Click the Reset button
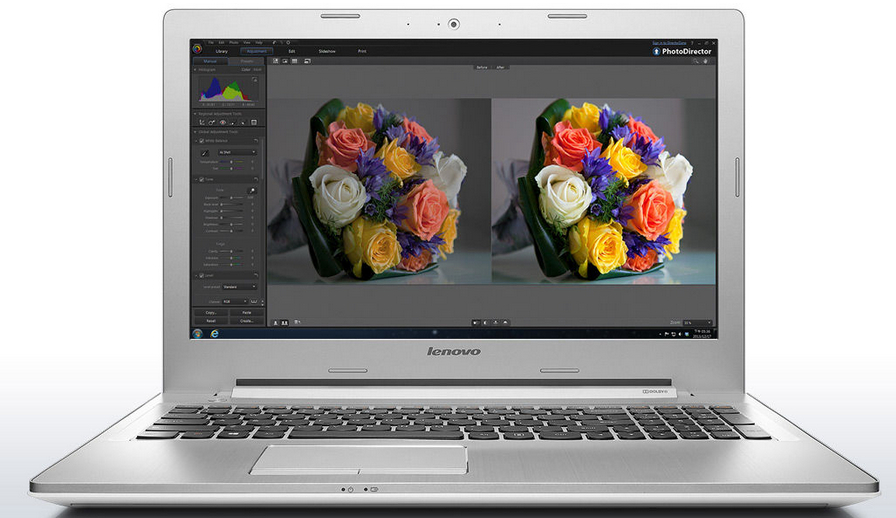Viewport: 896px width, 518px height. pyautogui.click(x=210, y=321)
